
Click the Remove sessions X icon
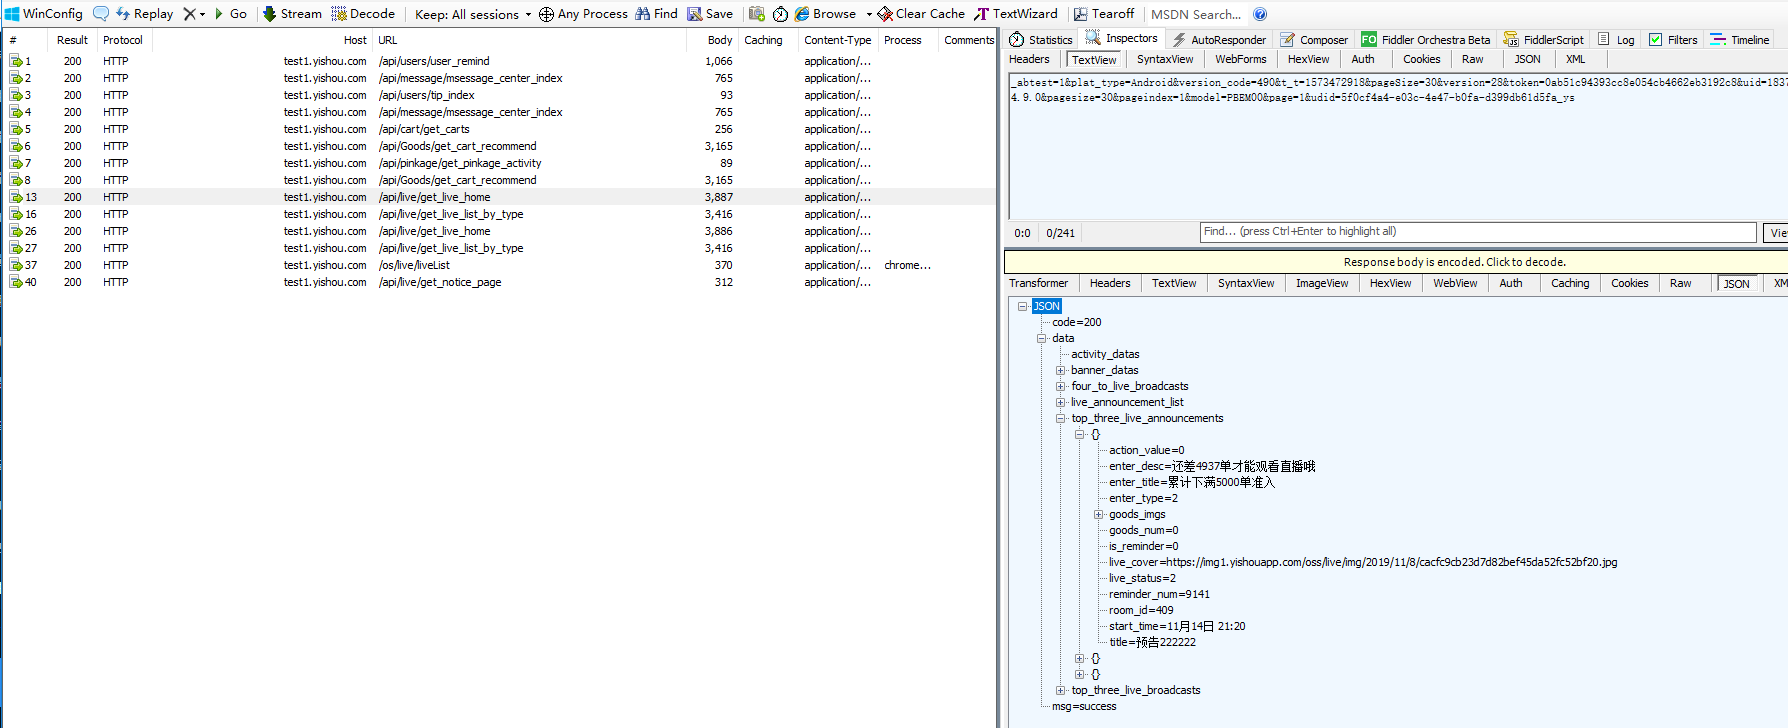[189, 14]
